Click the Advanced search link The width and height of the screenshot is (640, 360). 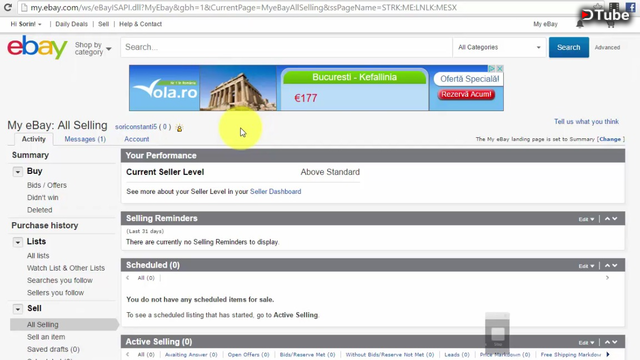[x=607, y=47]
